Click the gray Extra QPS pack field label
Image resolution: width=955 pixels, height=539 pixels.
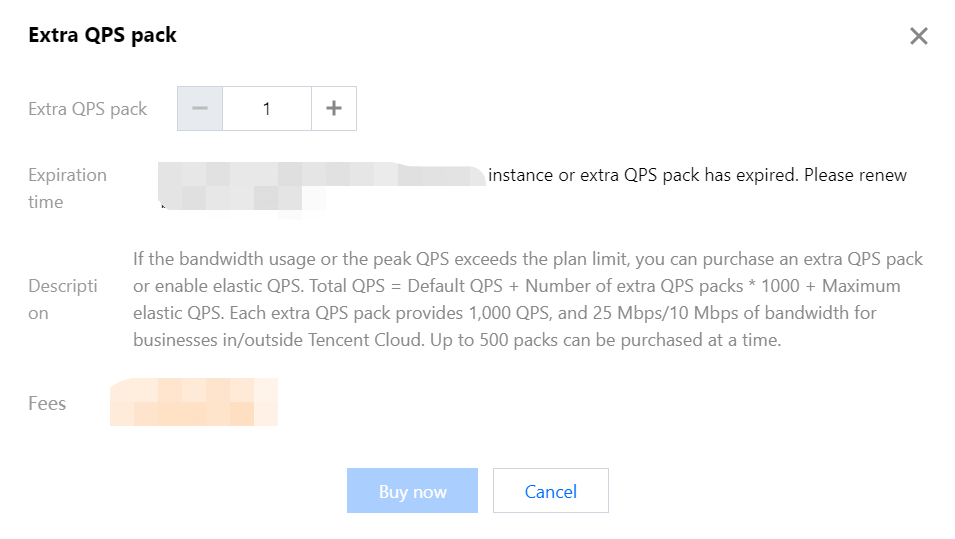pyautogui.click(x=87, y=109)
